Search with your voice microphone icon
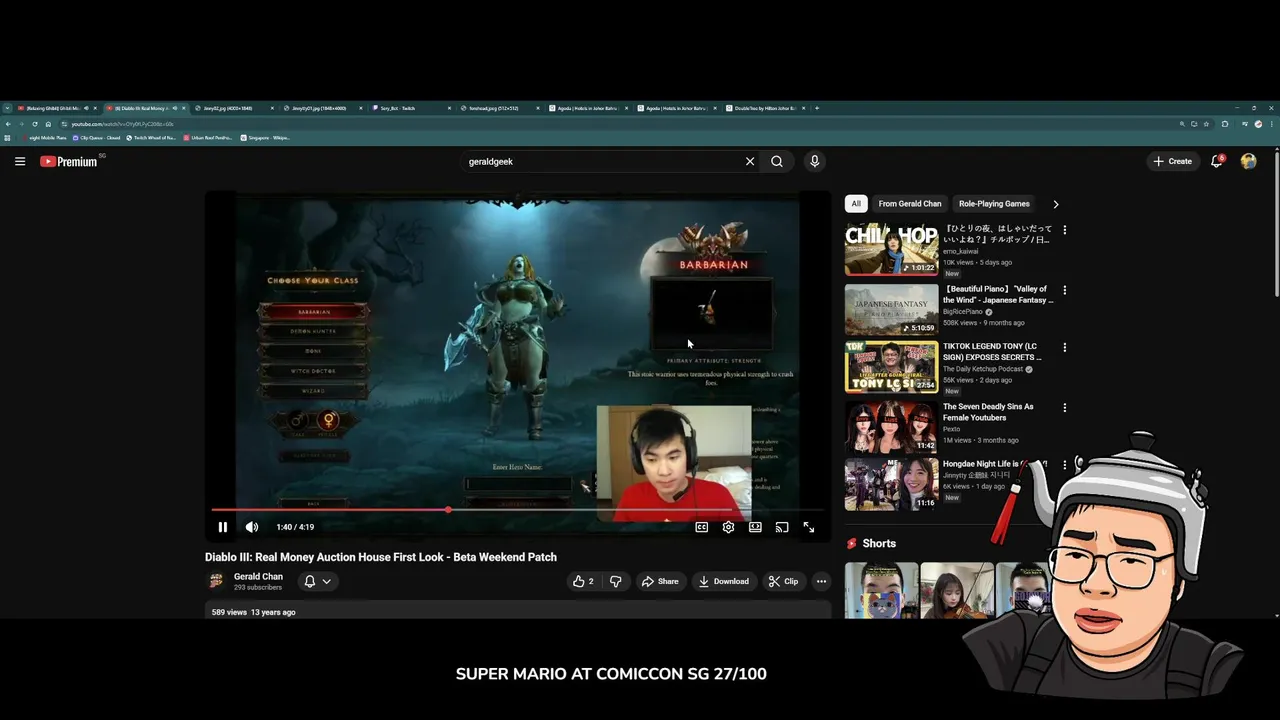The height and width of the screenshot is (720, 1280). tap(814, 161)
